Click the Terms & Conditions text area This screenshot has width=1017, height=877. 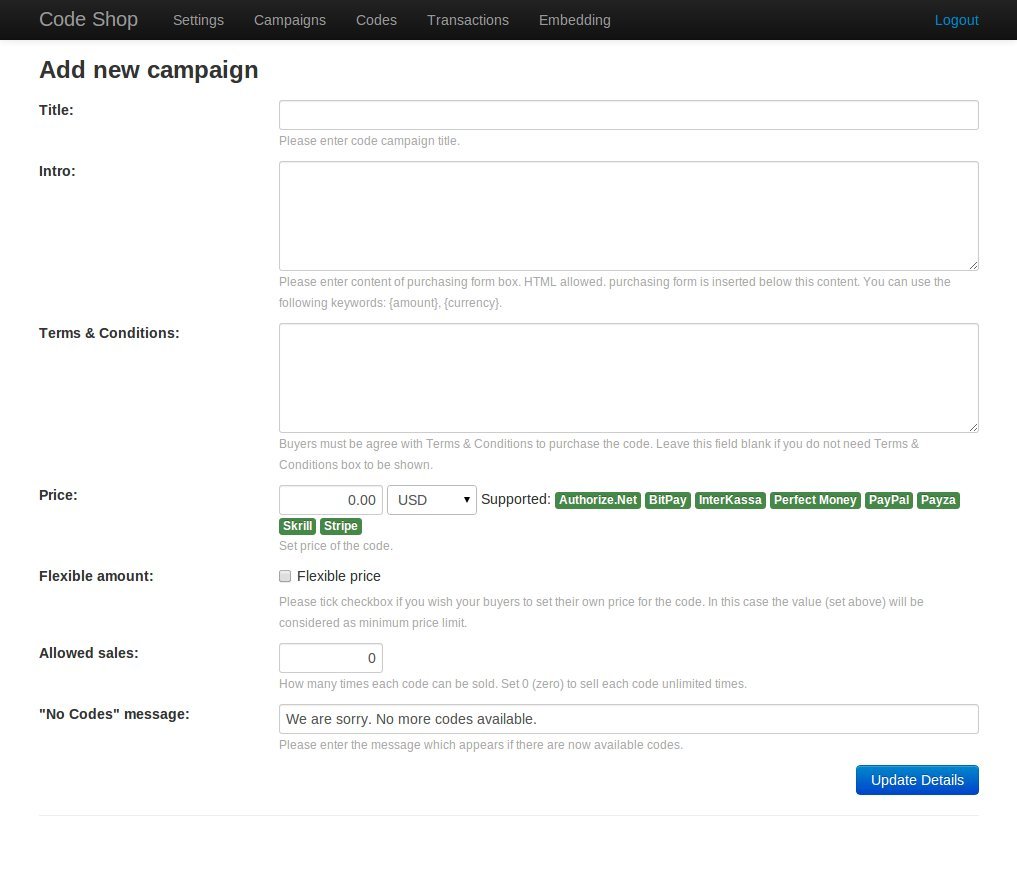(x=628, y=377)
